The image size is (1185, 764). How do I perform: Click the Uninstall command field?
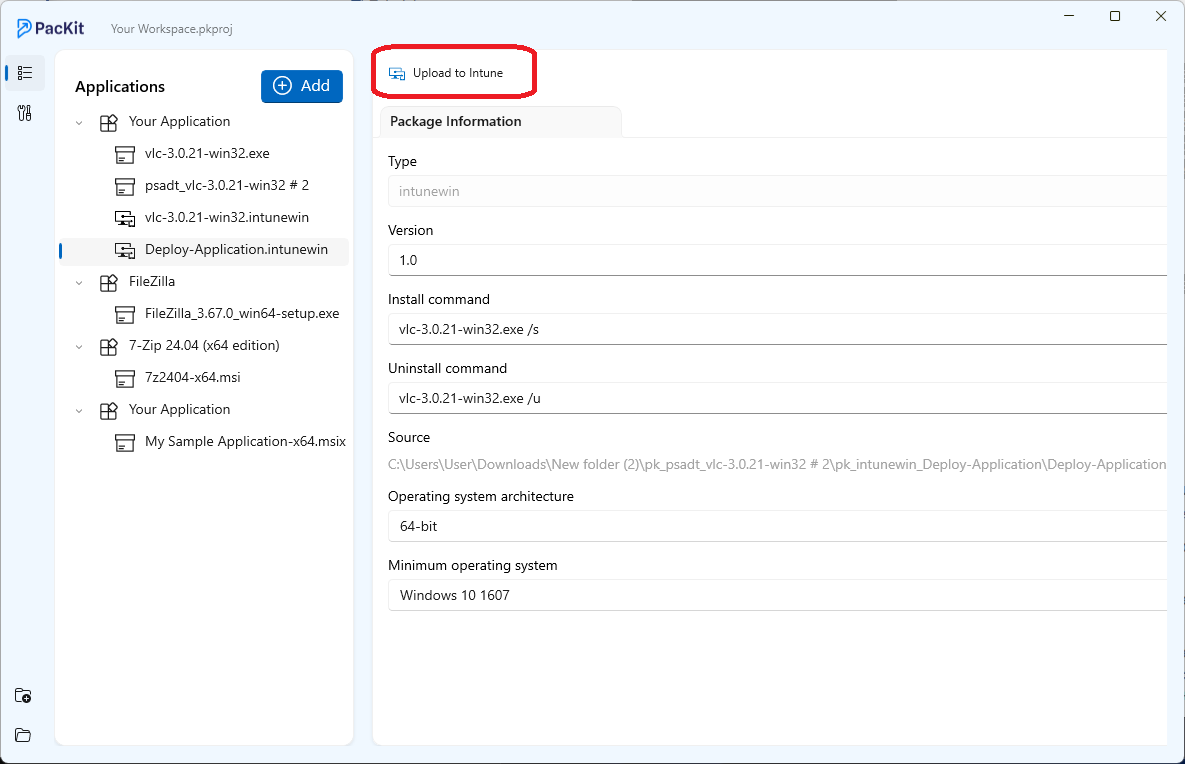click(x=778, y=398)
